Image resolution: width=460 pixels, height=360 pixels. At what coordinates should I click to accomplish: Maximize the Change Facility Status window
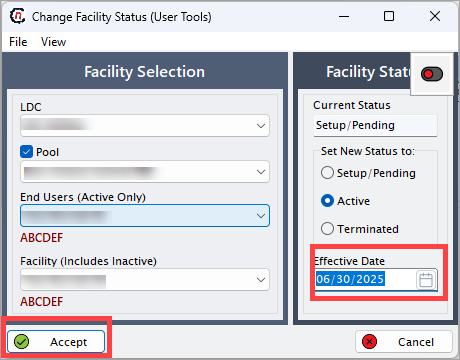click(x=389, y=16)
